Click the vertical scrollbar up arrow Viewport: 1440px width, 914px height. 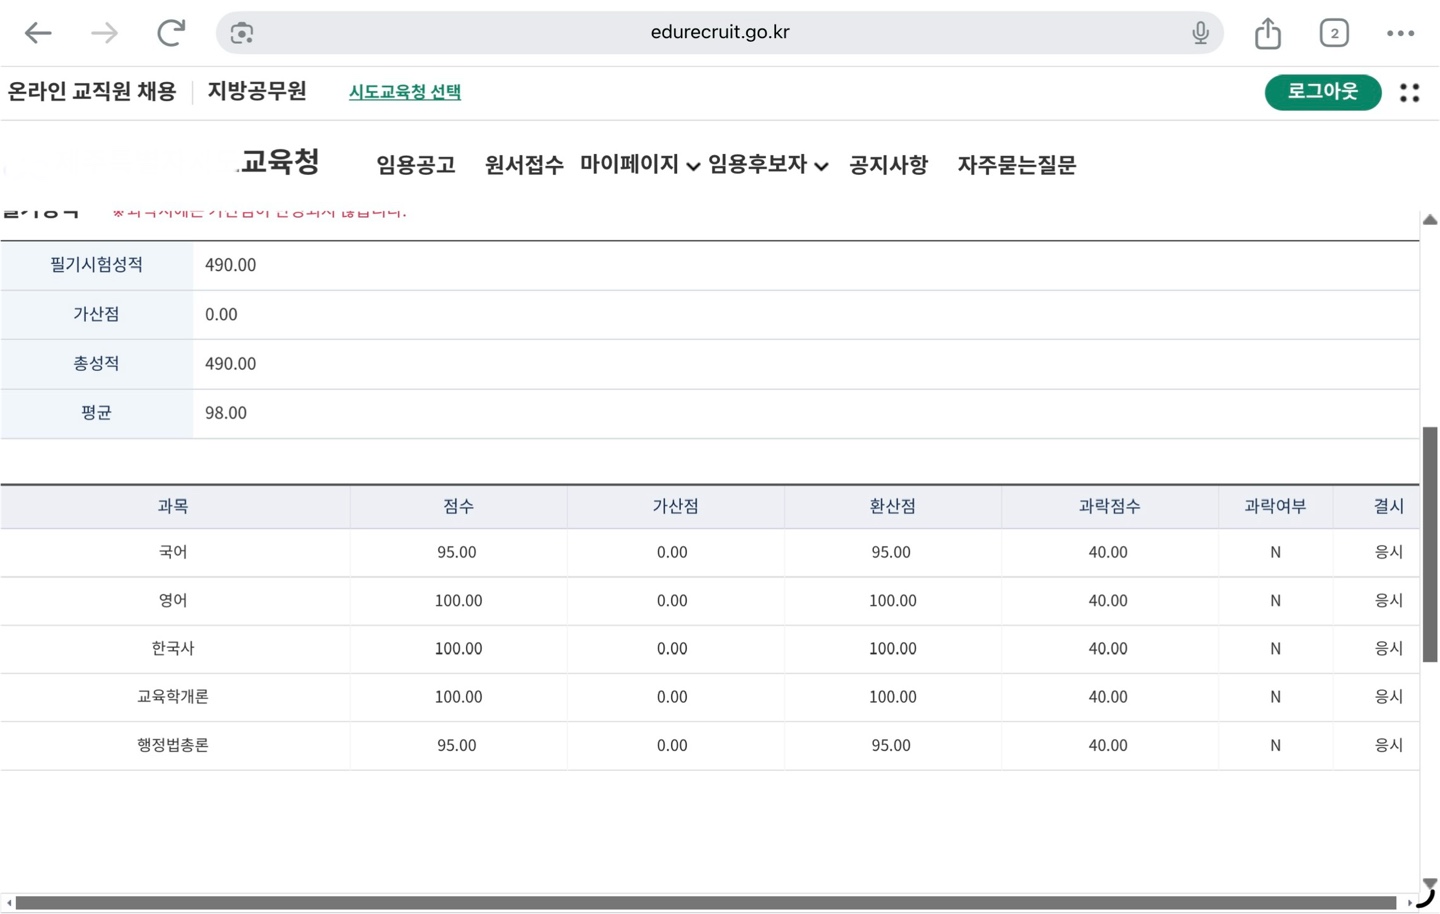[1430, 220]
